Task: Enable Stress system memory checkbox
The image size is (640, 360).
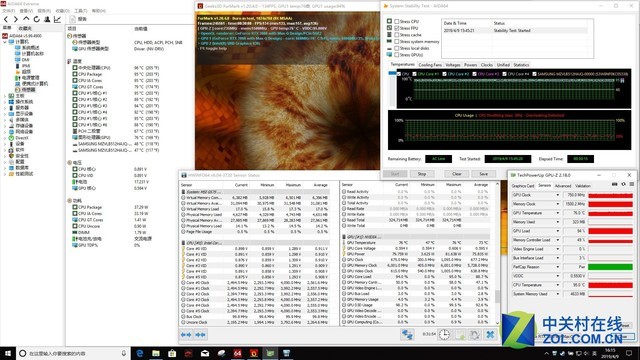Action: [396, 41]
